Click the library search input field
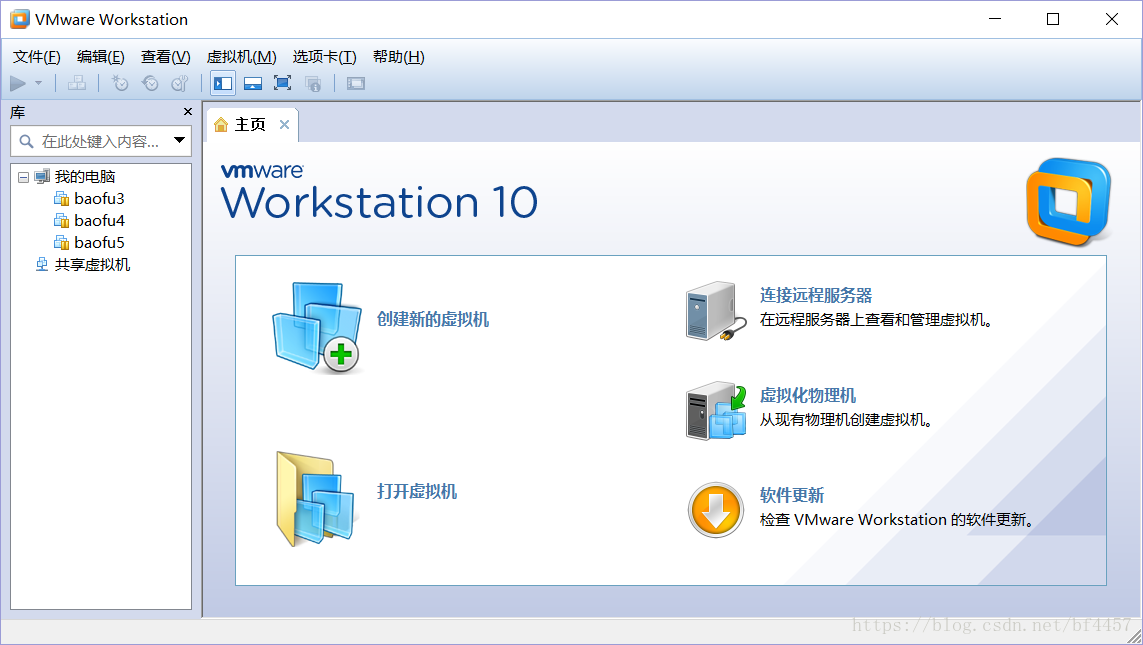 point(101,141)
